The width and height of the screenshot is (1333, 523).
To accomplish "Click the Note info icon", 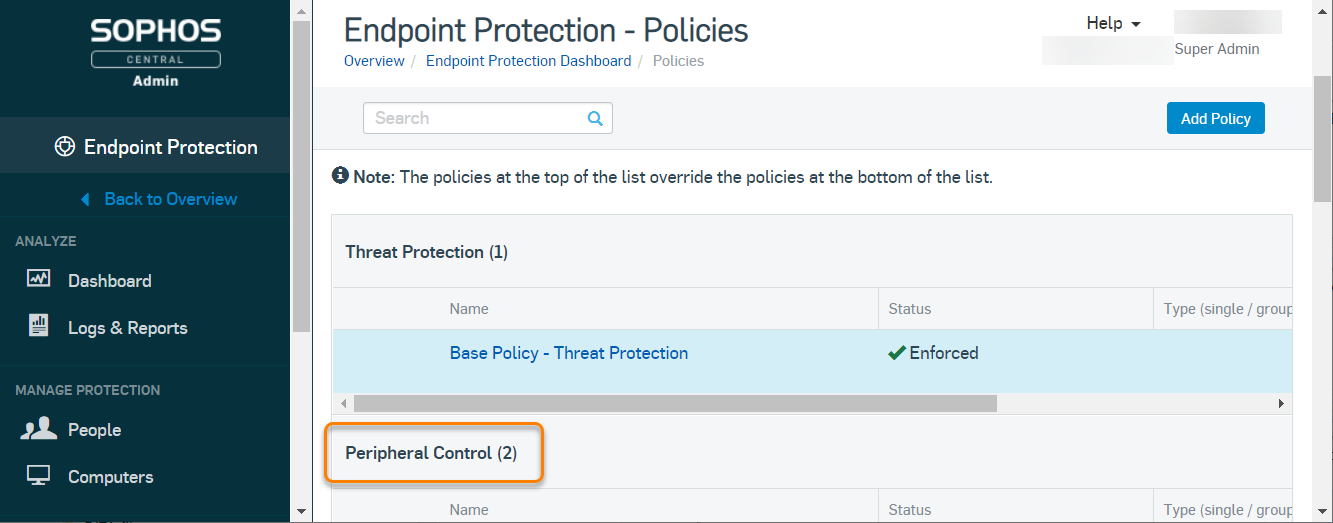I will (x=340, y=176).
